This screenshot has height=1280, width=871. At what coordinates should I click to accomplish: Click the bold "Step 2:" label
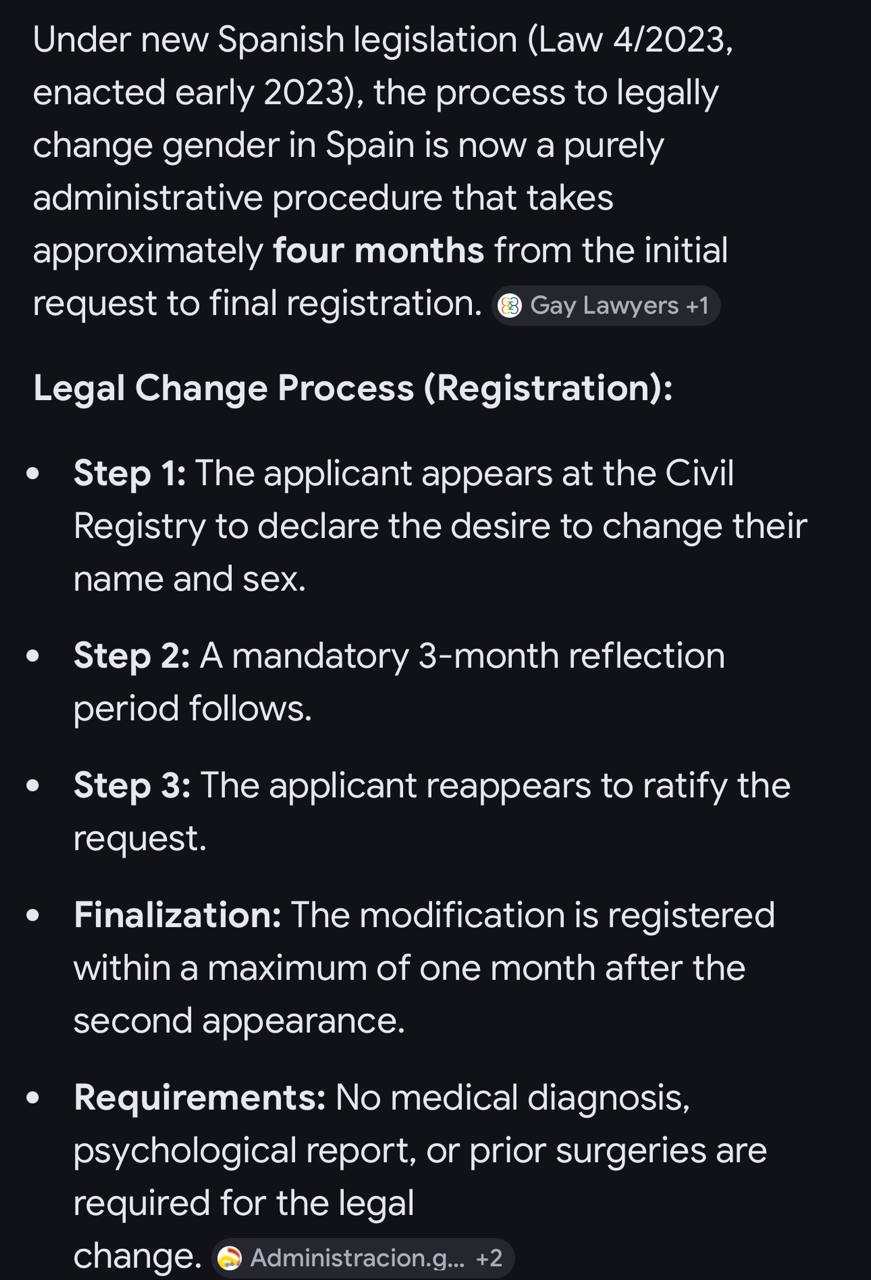tap(132, 656)
